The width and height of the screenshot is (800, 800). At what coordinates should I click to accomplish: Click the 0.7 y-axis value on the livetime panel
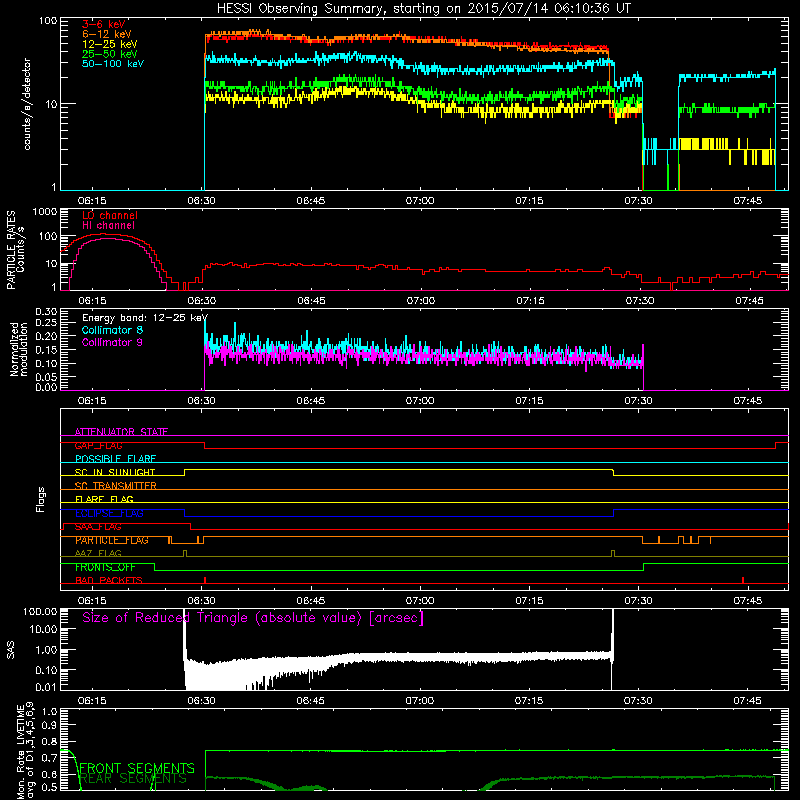click(49, 758)
